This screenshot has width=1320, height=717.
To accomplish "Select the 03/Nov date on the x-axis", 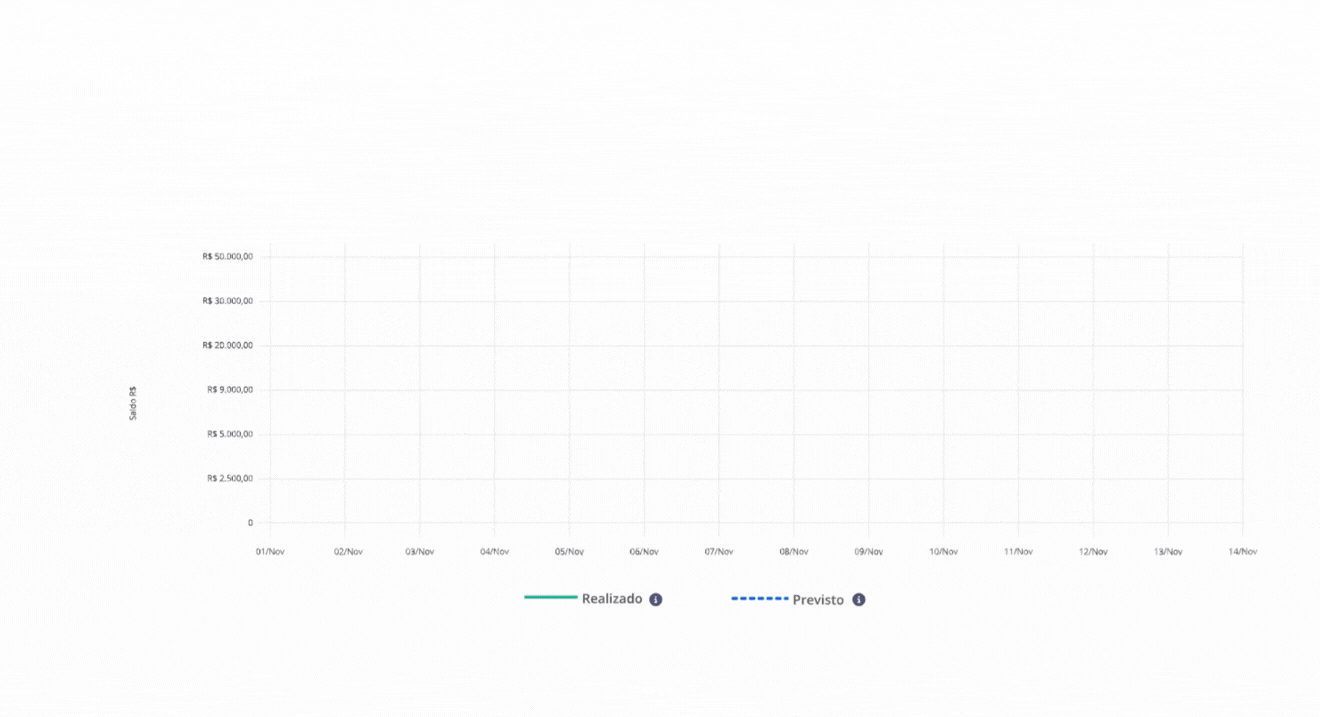I will [420, 552].
